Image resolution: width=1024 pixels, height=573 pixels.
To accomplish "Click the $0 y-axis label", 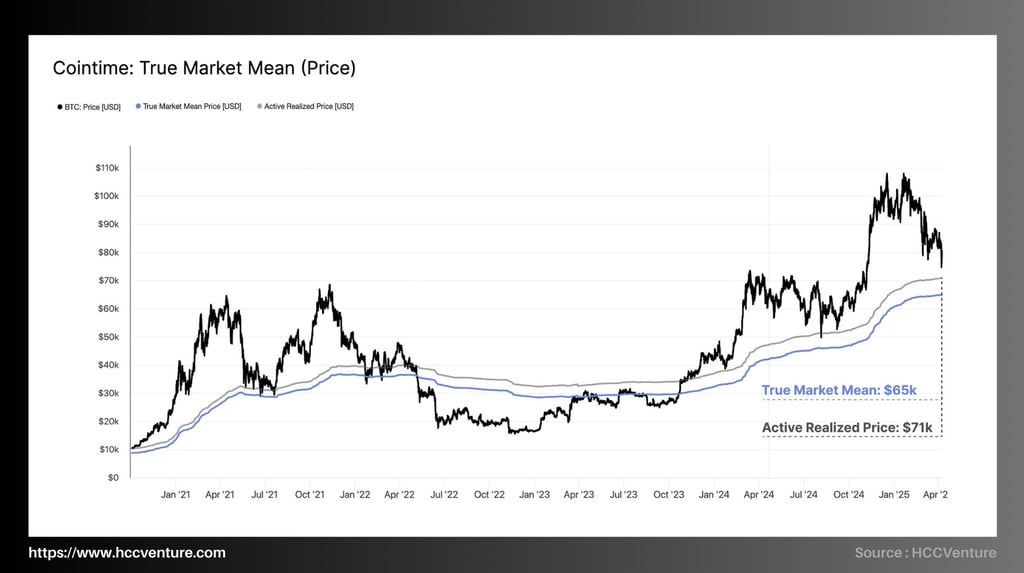I will click(114, 478).
